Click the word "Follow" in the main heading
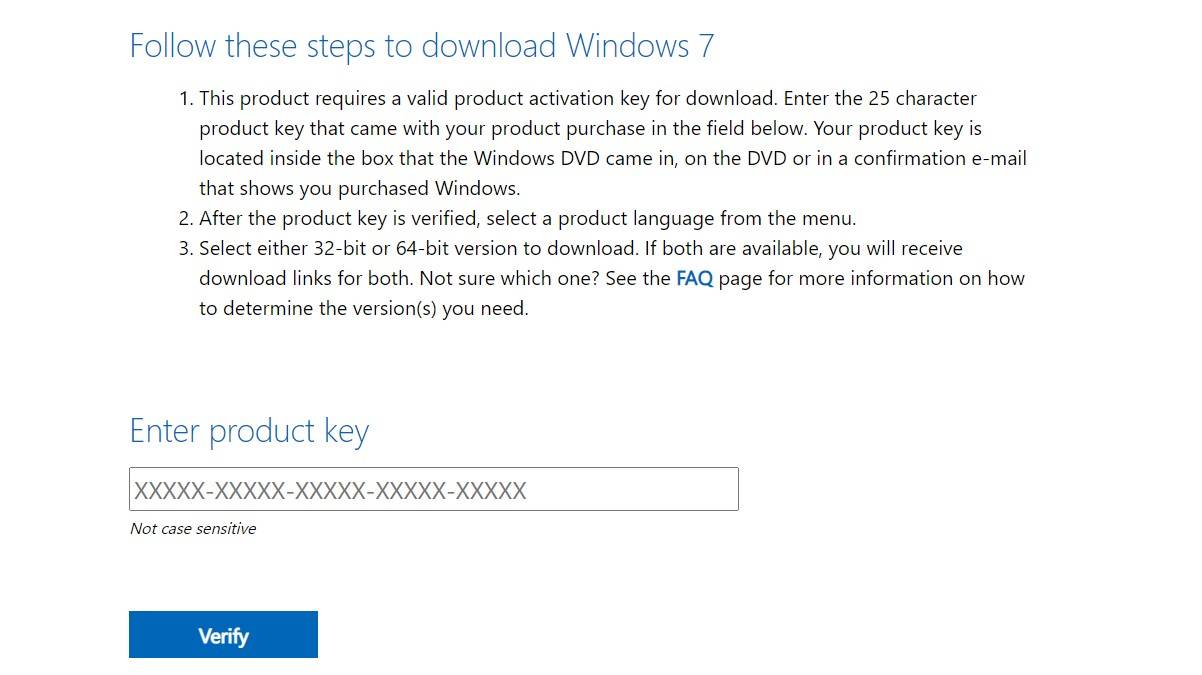 (173, 46)
